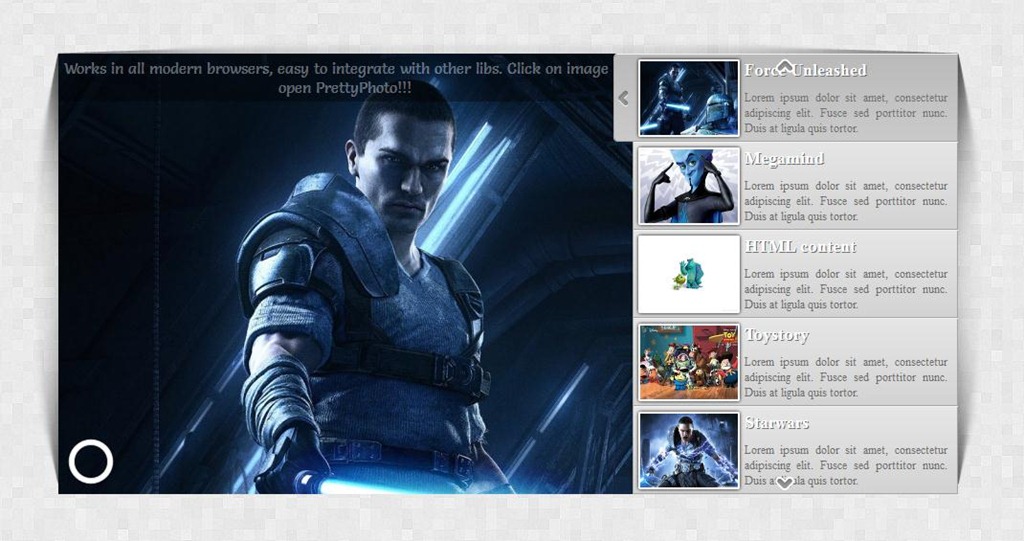Click the 'Toystory' title

point(777,335)
